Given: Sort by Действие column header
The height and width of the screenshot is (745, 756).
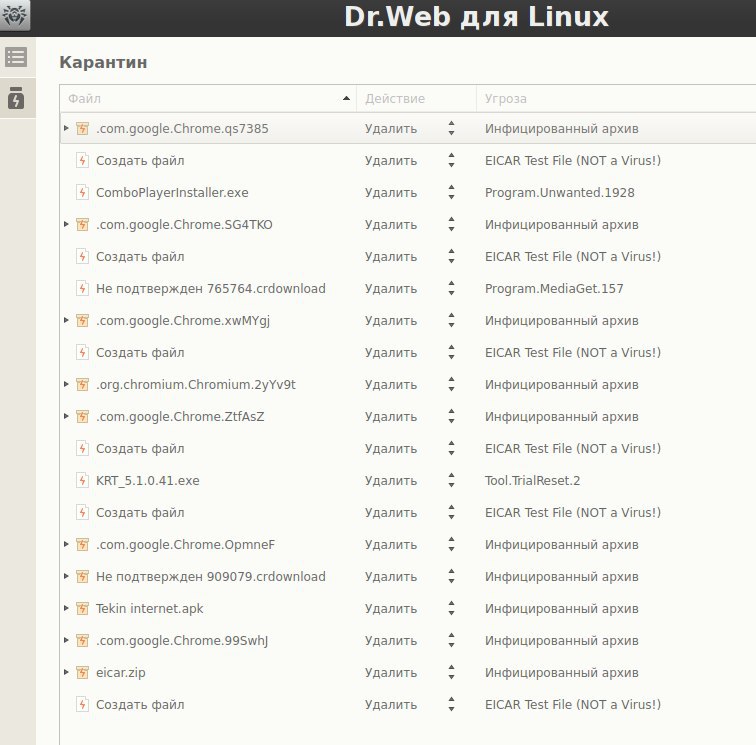Looking at the screenshot, I should [x=417, y=98].
